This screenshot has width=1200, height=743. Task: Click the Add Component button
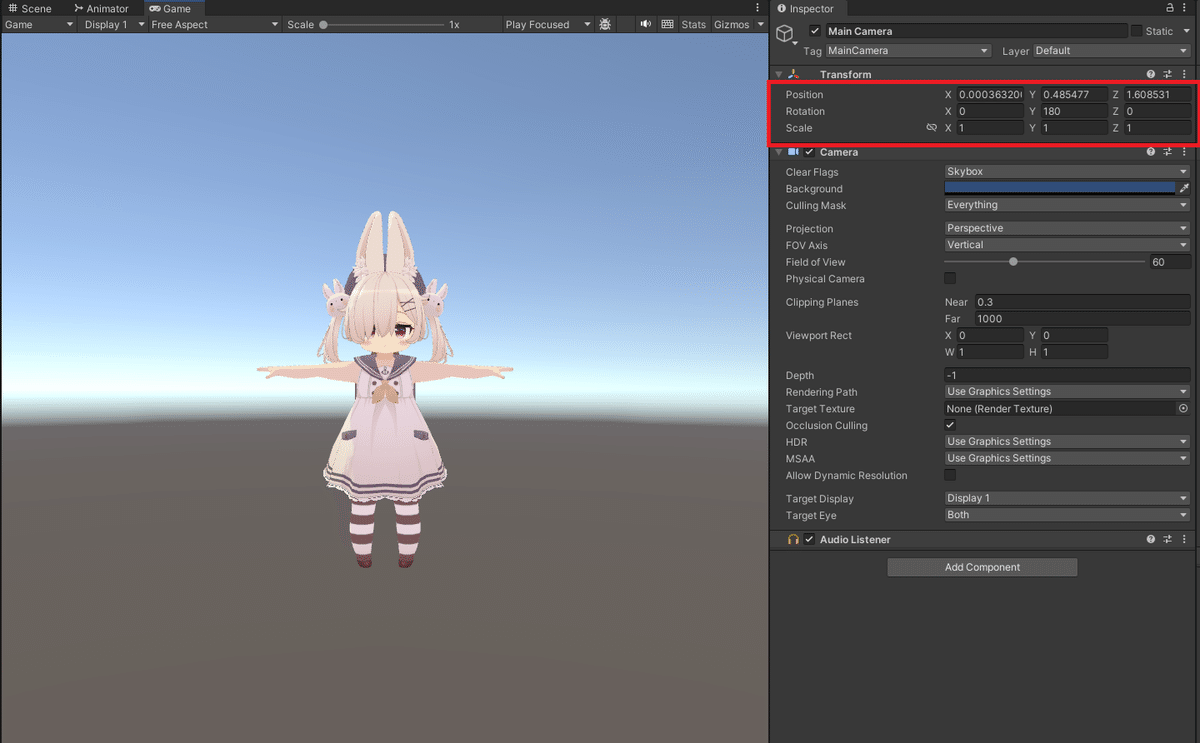click(982, 567)
